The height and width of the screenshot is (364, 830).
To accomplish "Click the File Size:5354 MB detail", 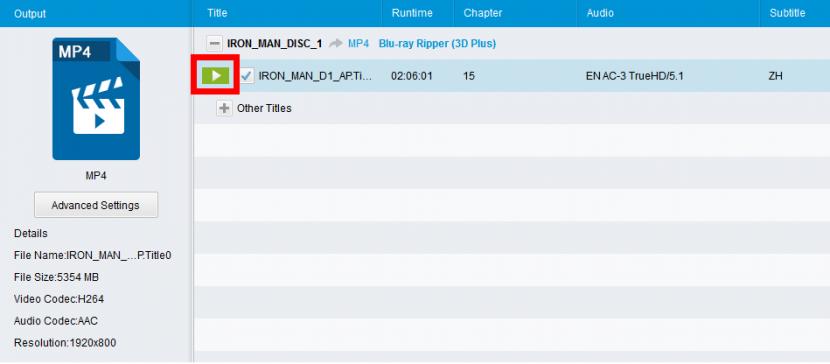I will 56,277.
